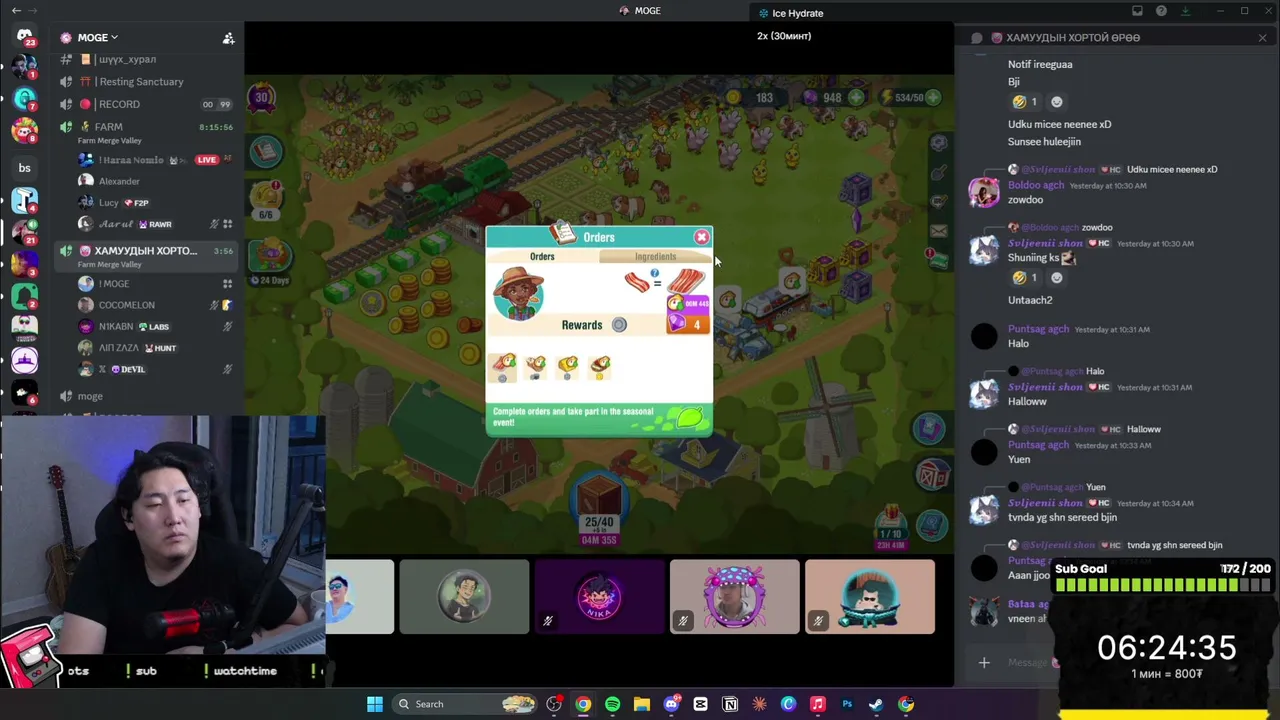Select the third order thumbnail under Rewards
This screenshot has height=720, width=1280.
pos(568,366)
